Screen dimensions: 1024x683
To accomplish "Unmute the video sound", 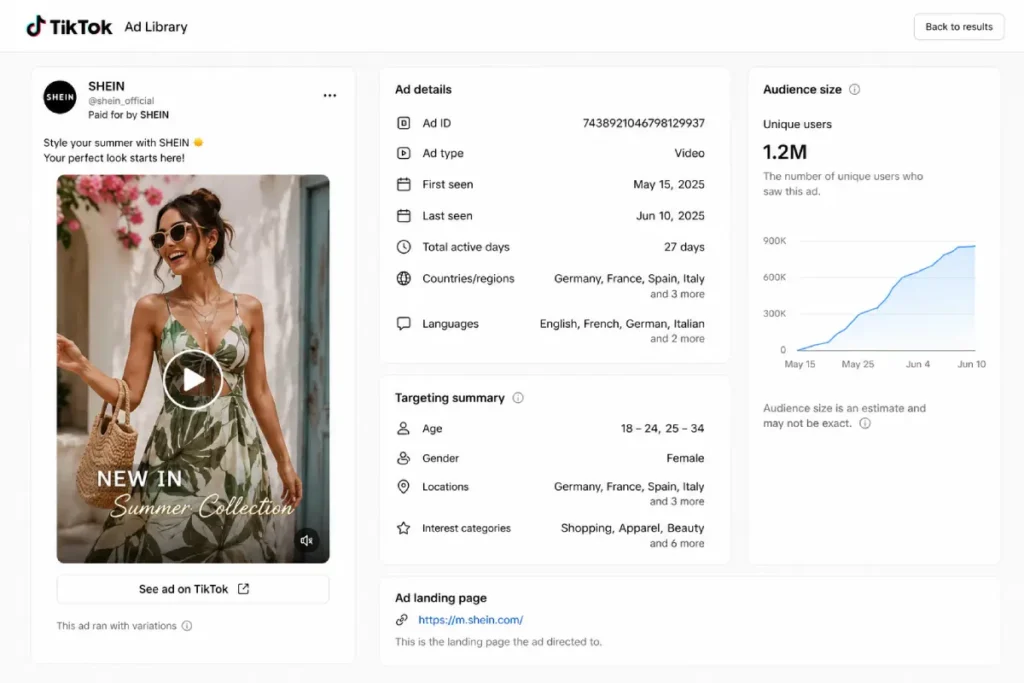I will tap(306, 540).
